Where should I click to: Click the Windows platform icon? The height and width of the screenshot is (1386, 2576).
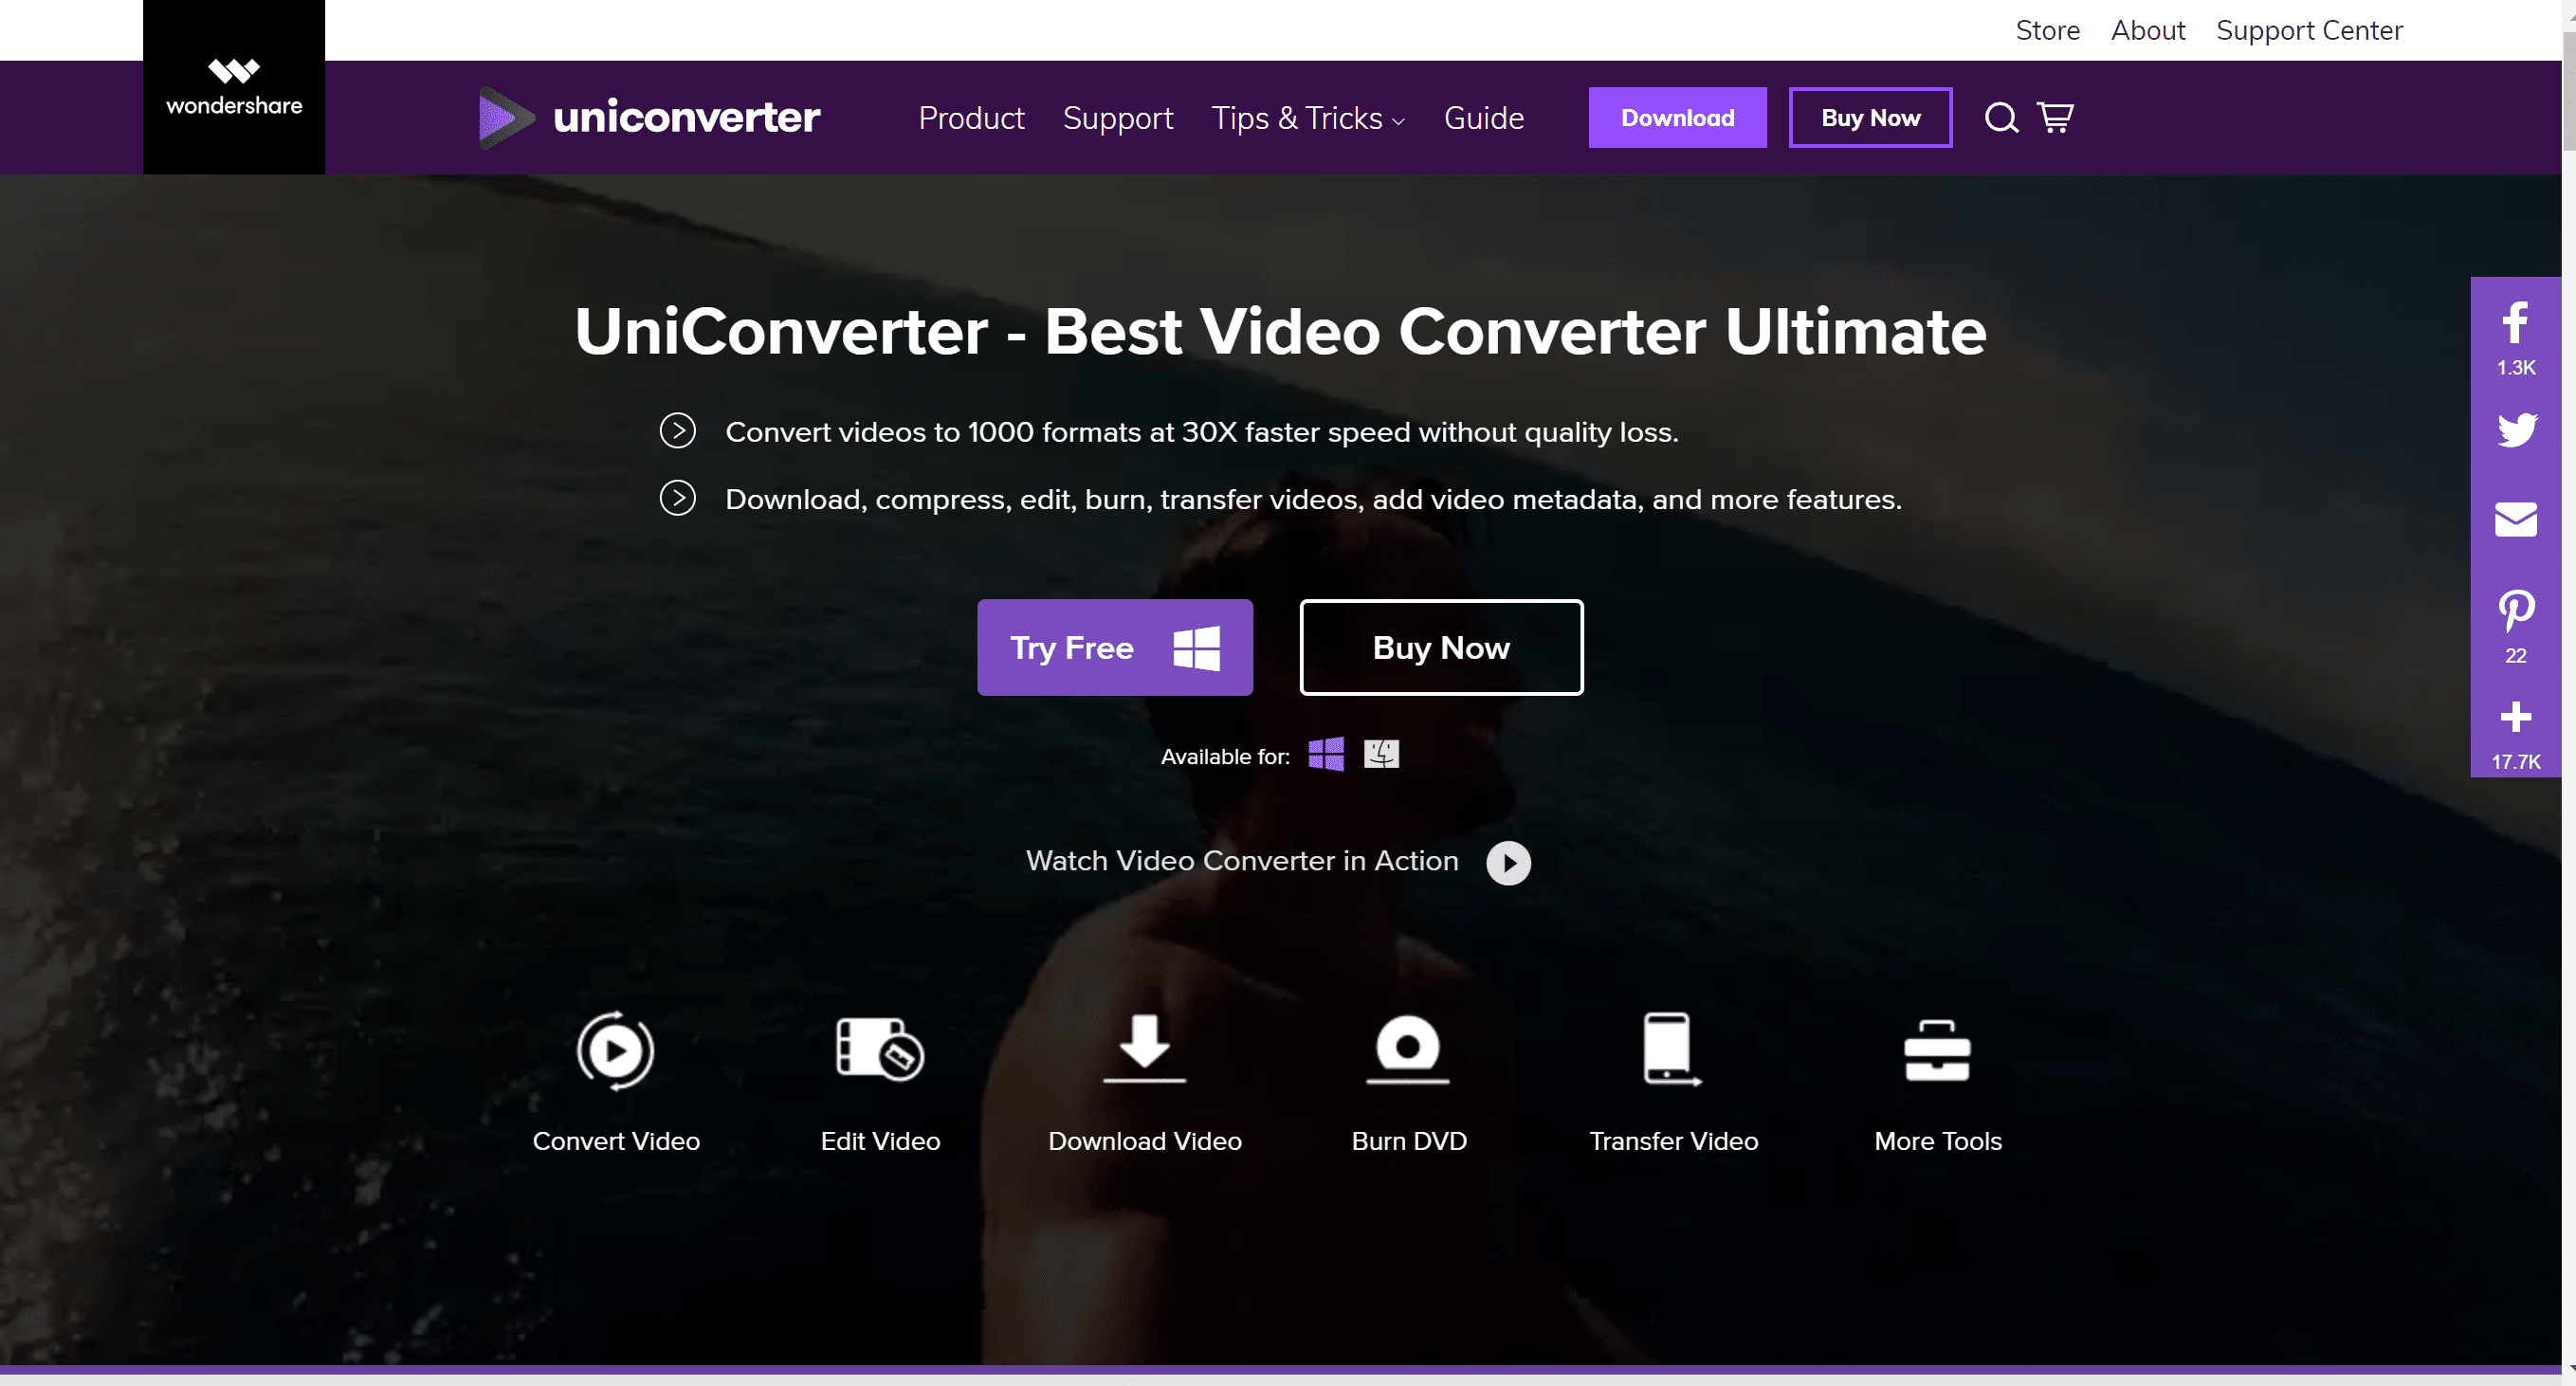click(x=1328, y=753)
